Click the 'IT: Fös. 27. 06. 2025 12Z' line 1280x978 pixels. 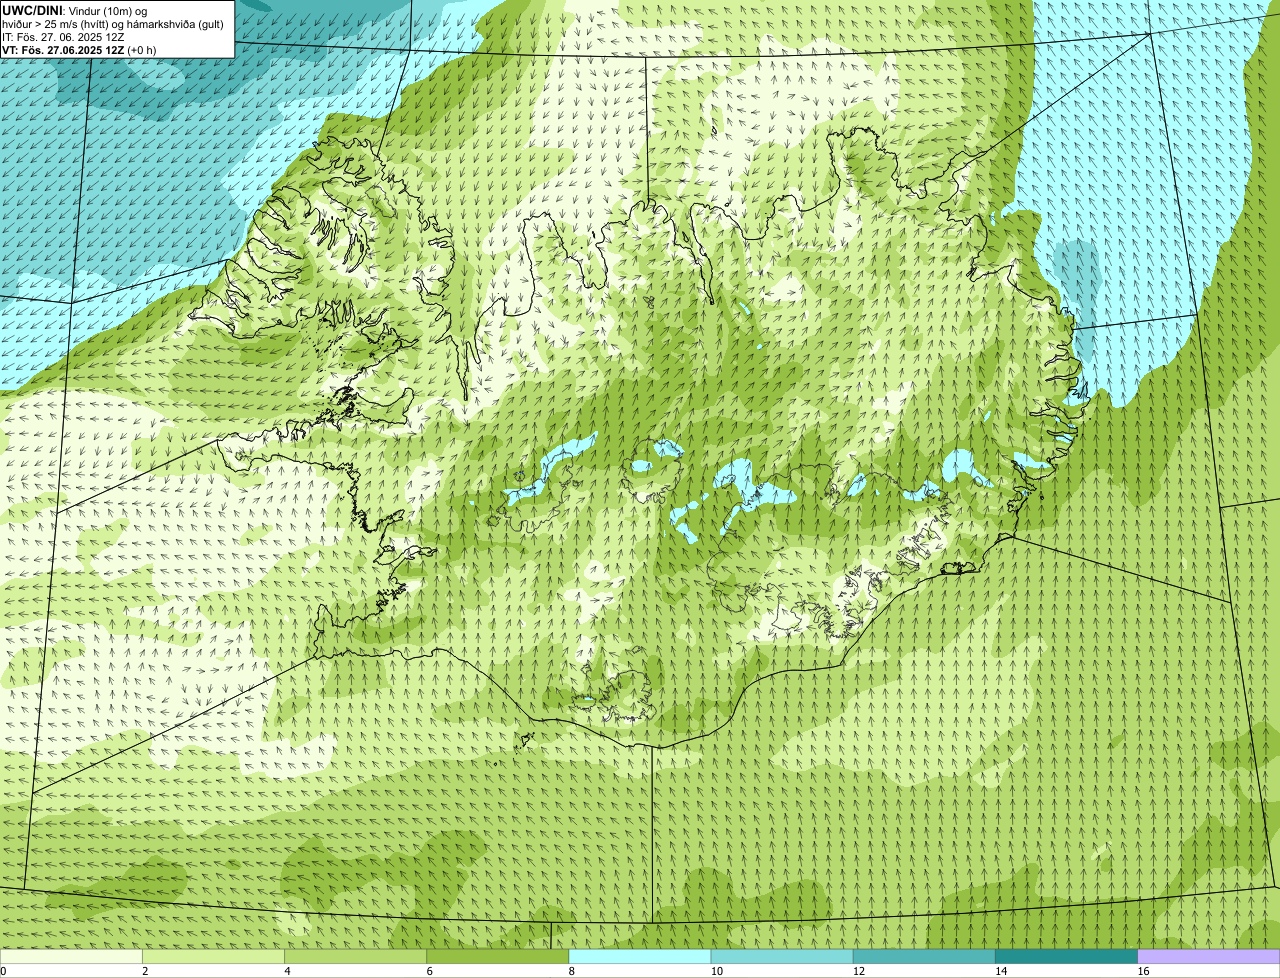[63, 37]
